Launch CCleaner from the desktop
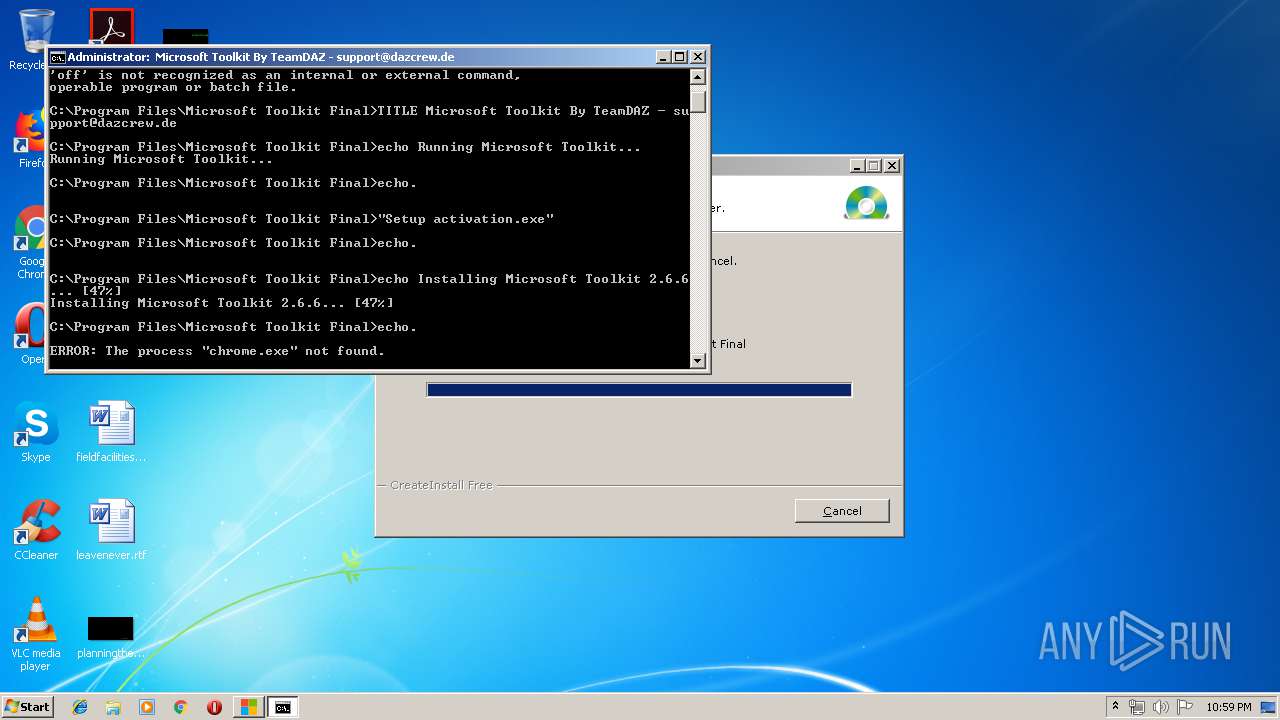This screenshot has width=1280, height=720. 36,521
